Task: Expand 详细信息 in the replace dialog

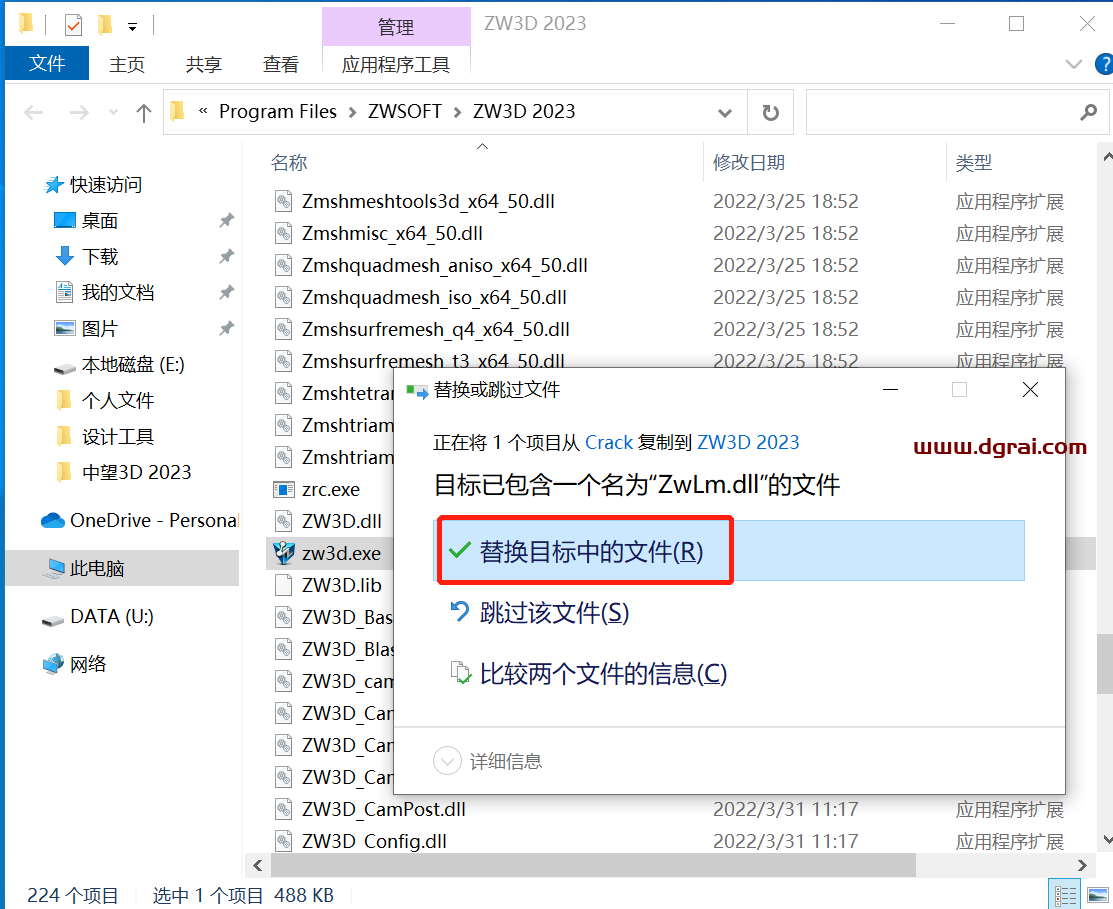Action: click(447, 761)
